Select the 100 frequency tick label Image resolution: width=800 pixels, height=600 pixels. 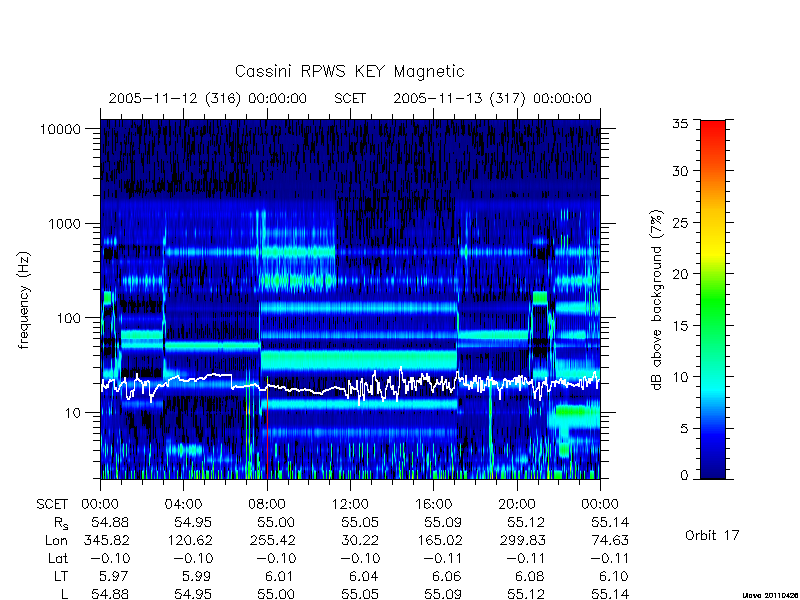coord(68,318)
